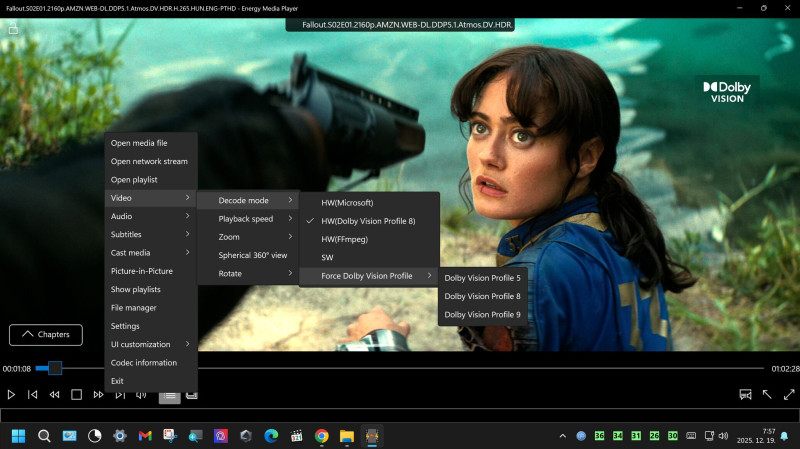Open Settings from the context menu
Screen dimensions: 800x449
pos(151,326)
